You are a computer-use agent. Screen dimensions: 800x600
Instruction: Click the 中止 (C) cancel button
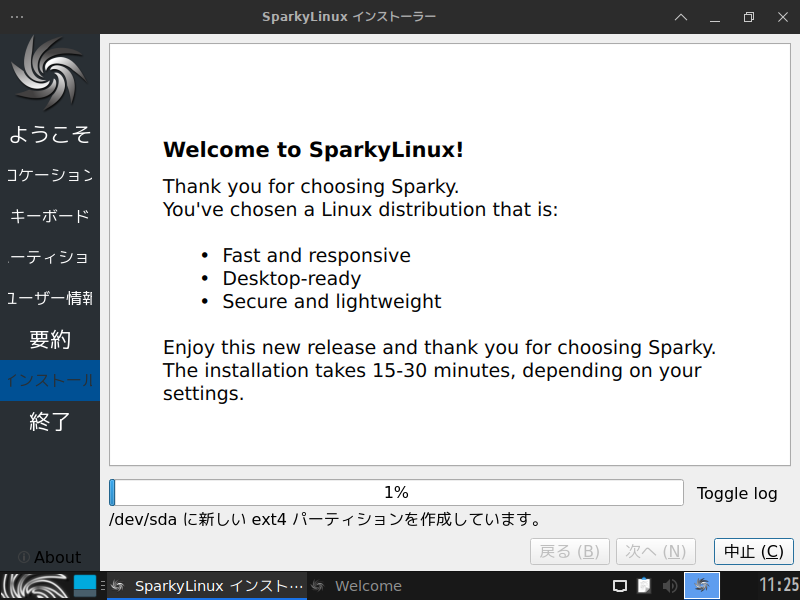click(754, 552)
